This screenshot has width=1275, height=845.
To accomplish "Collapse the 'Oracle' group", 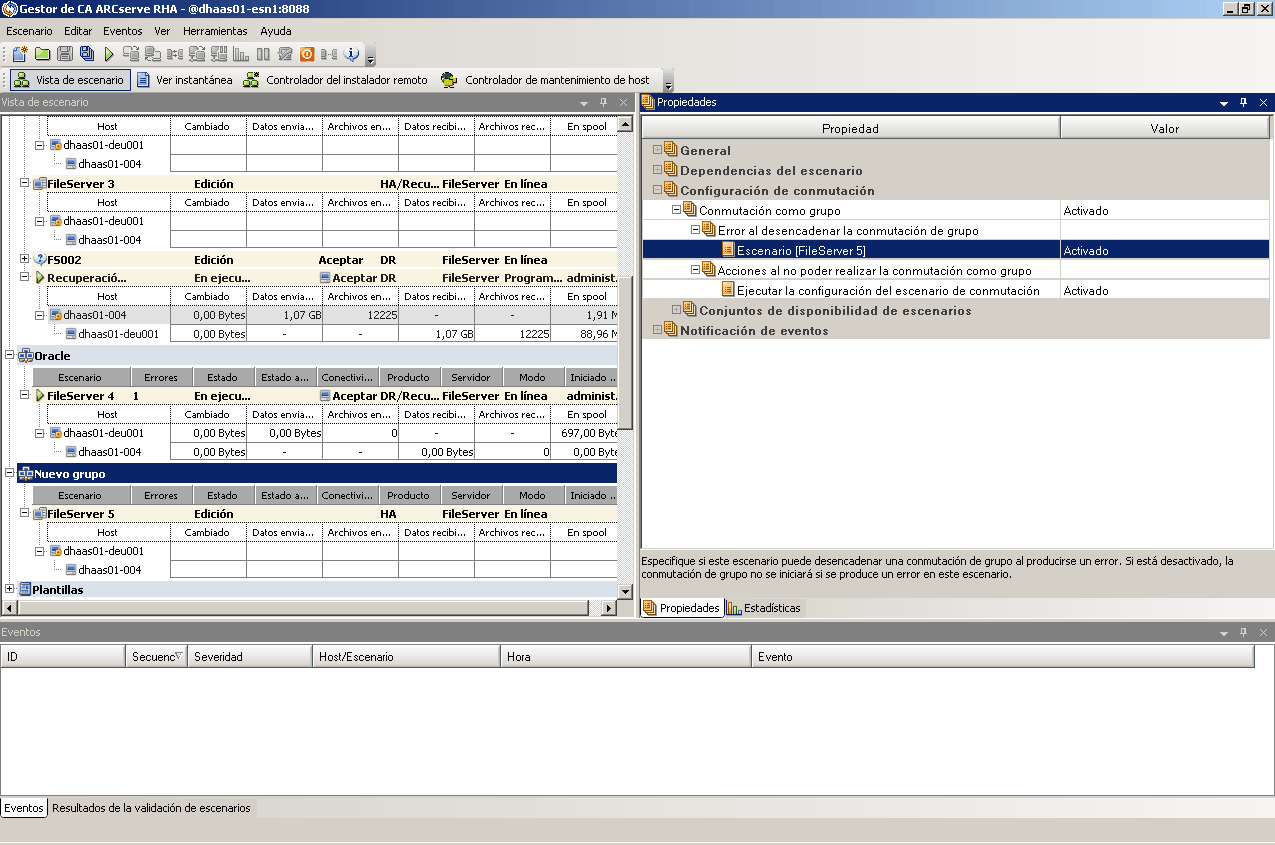I will (x=10, y=355).
